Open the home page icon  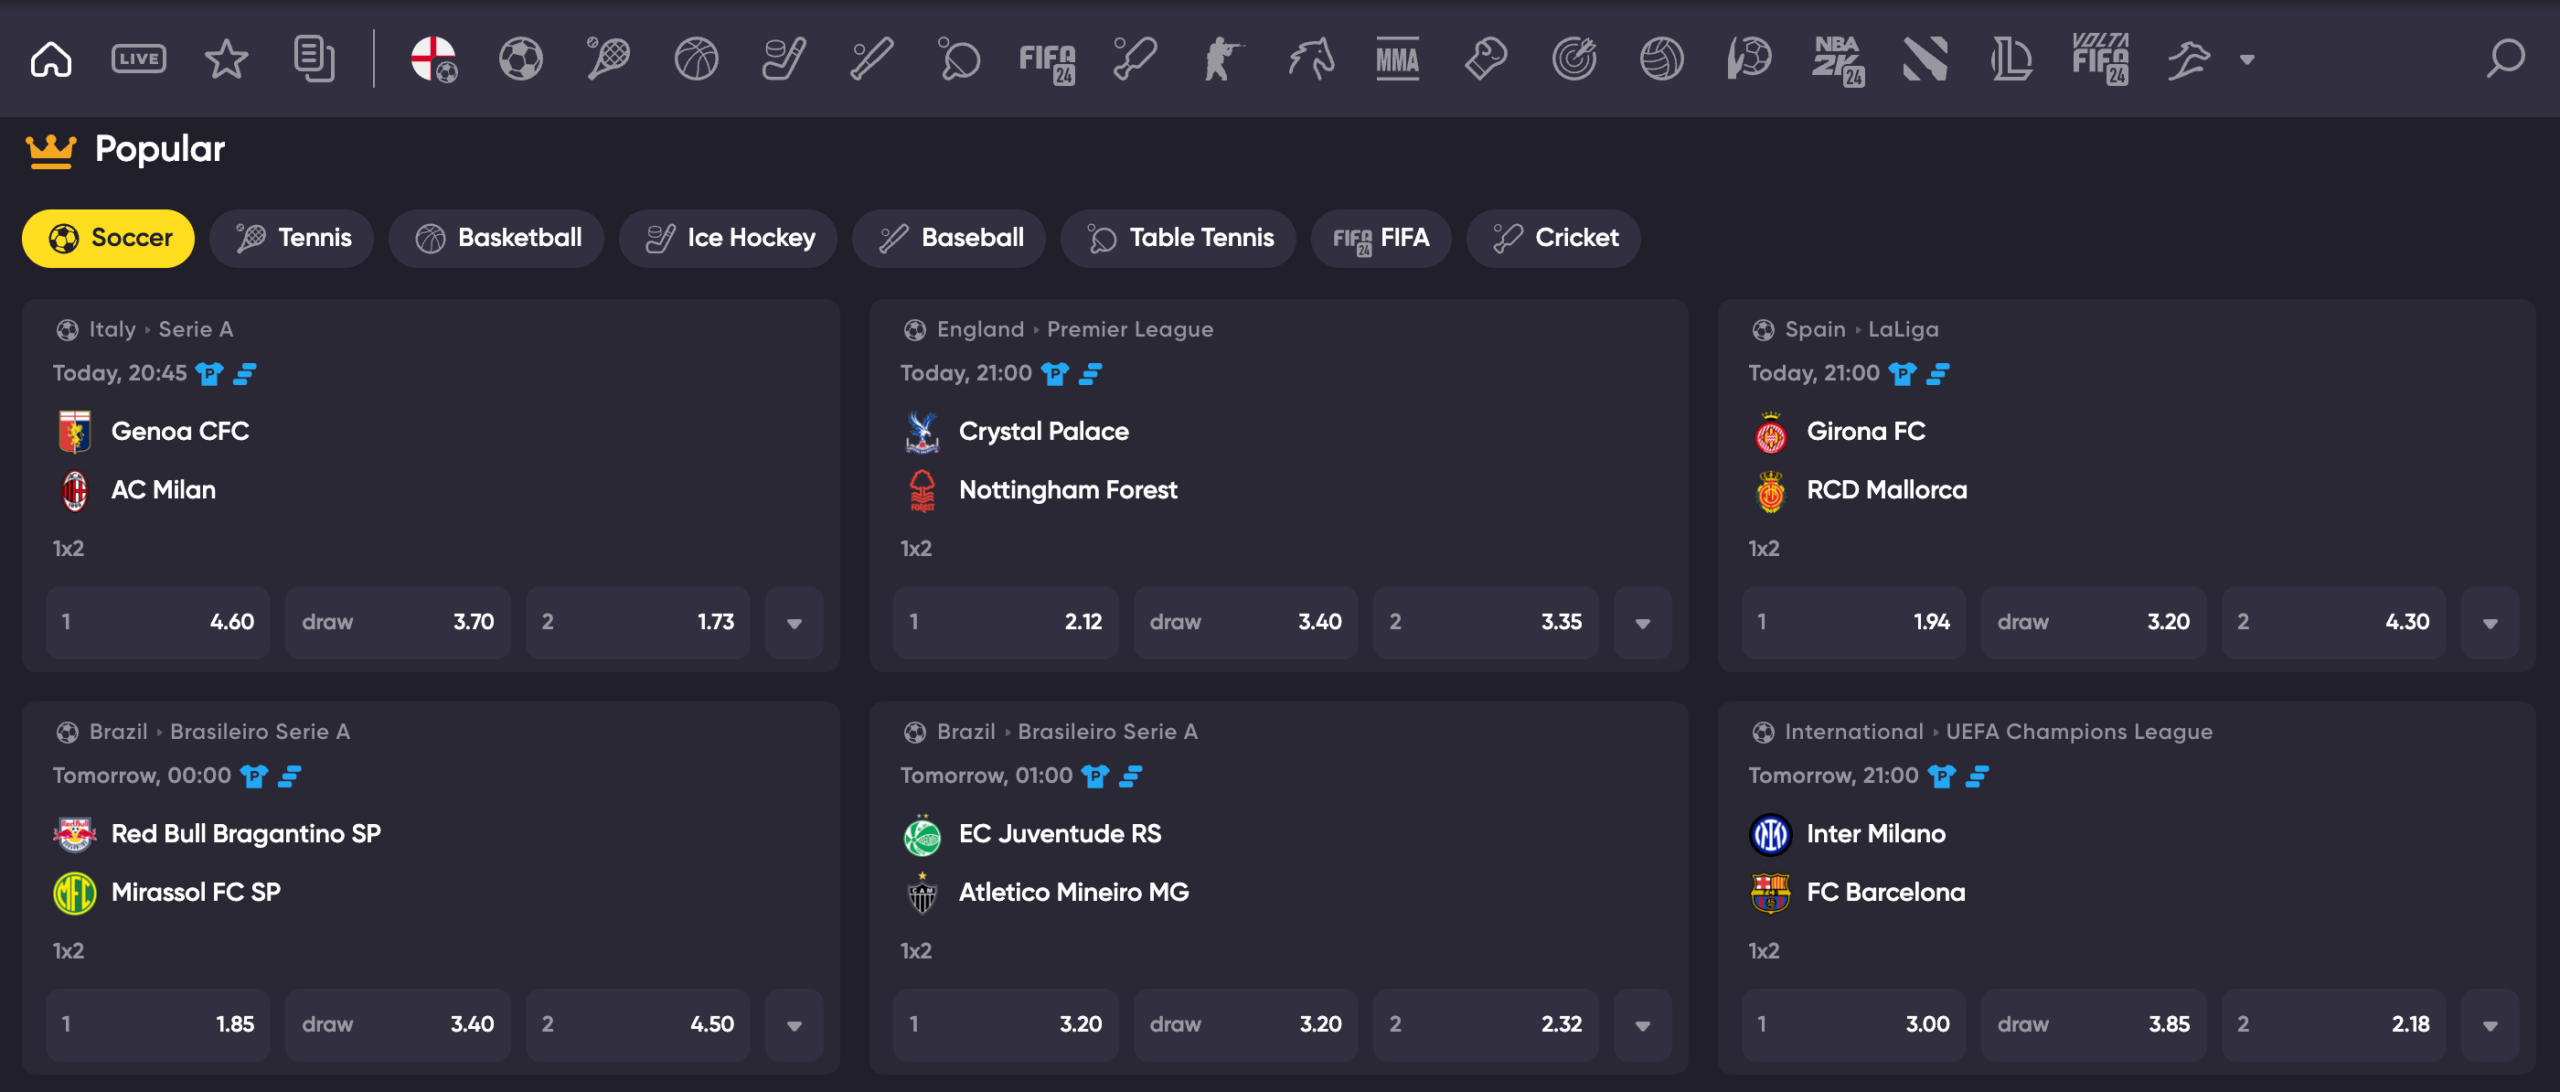(51, 59)
